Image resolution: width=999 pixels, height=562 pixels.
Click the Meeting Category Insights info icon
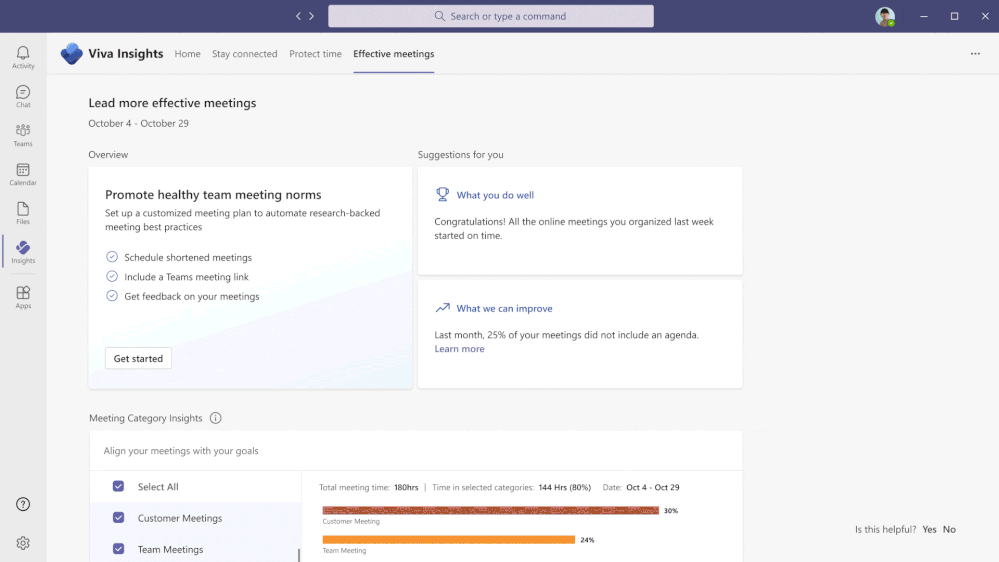pyautogui.click(x=215, y=418)
